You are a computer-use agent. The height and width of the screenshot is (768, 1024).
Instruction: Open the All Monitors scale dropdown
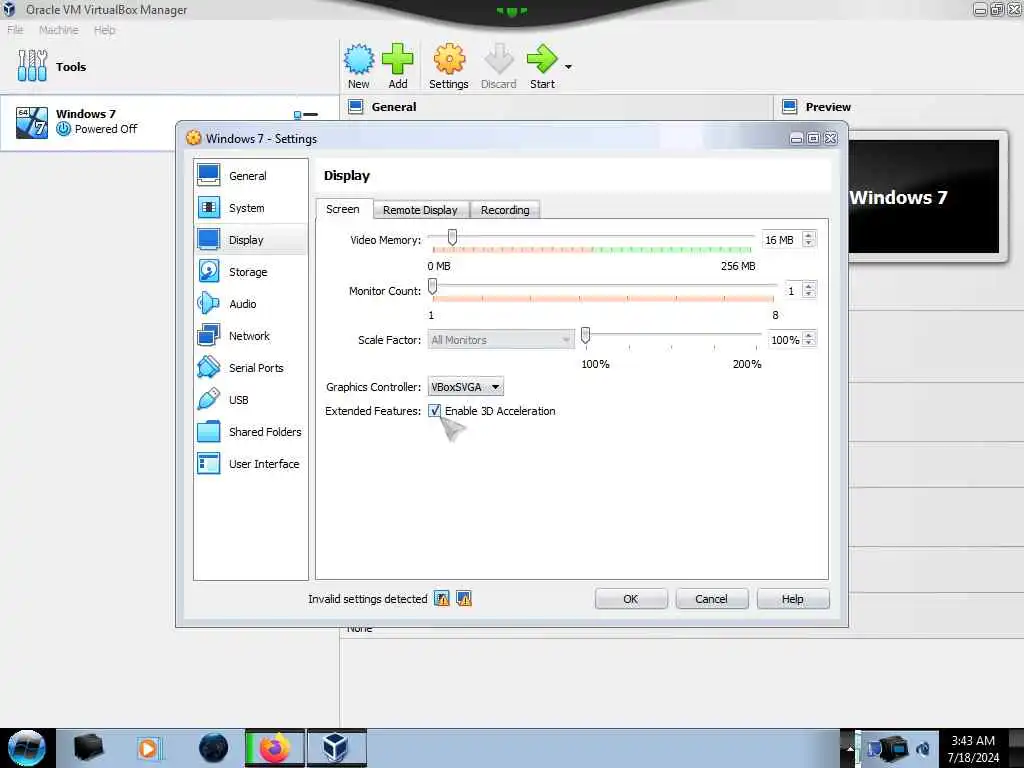(501, 340)
